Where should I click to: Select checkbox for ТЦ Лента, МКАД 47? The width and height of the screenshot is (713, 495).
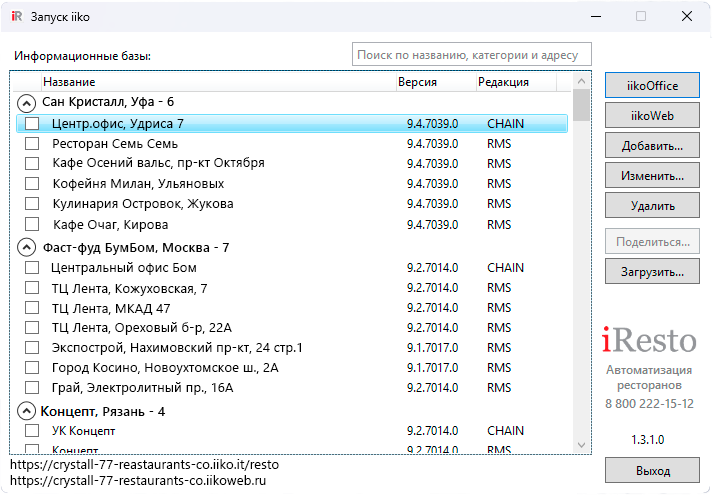tap(32, 308)
